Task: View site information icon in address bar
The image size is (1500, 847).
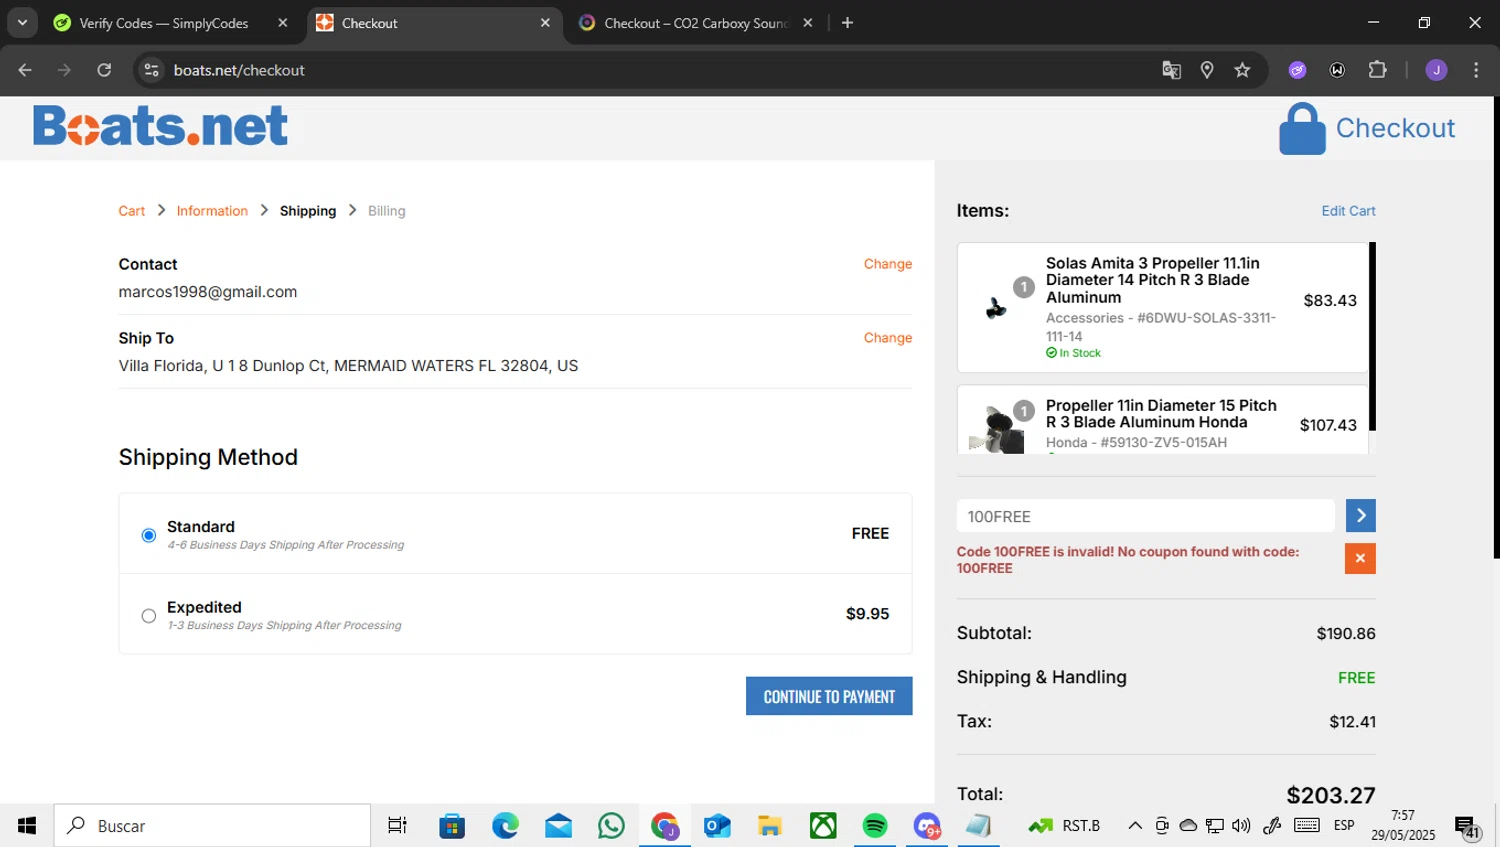Action: coord(152,70)
